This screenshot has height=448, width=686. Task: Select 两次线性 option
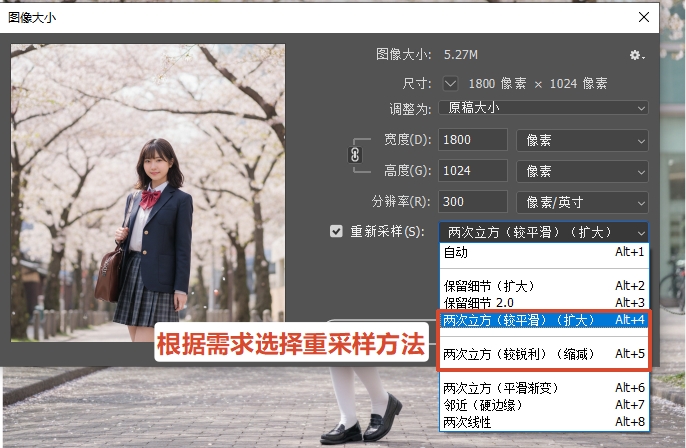(544, 422)
